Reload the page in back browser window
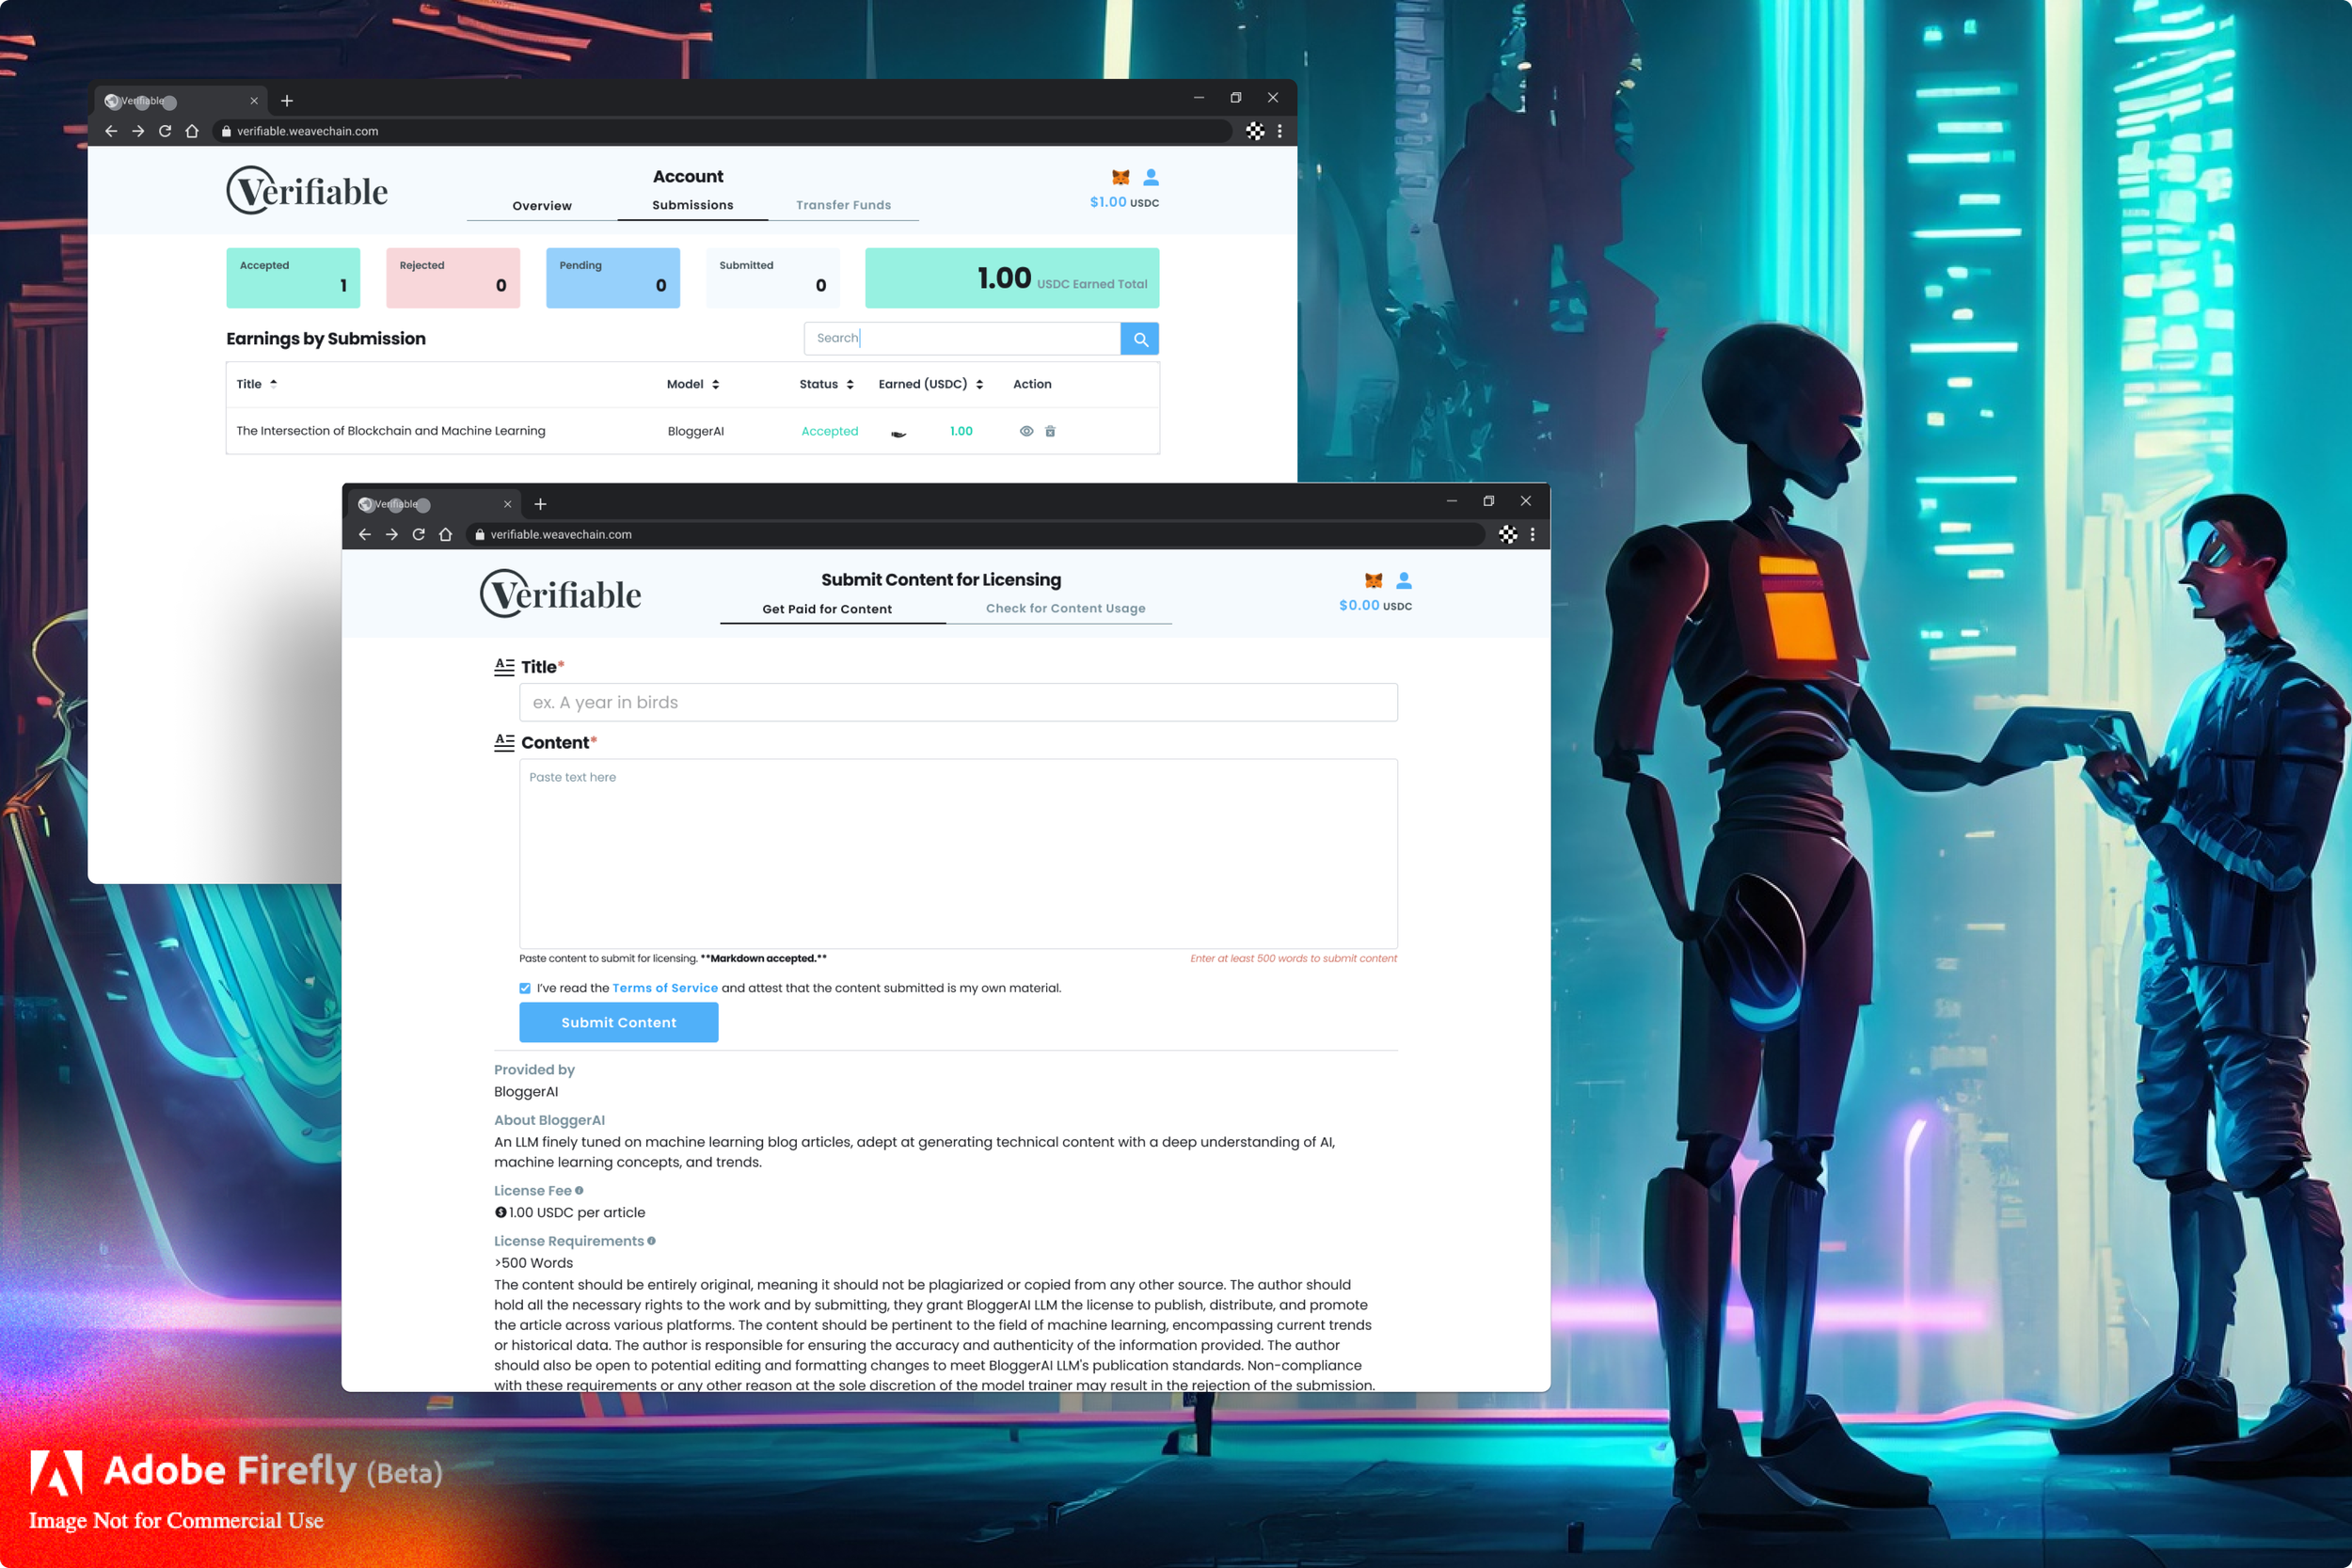The height and width of the screenshot is (1568, 2352). [165, 131]
